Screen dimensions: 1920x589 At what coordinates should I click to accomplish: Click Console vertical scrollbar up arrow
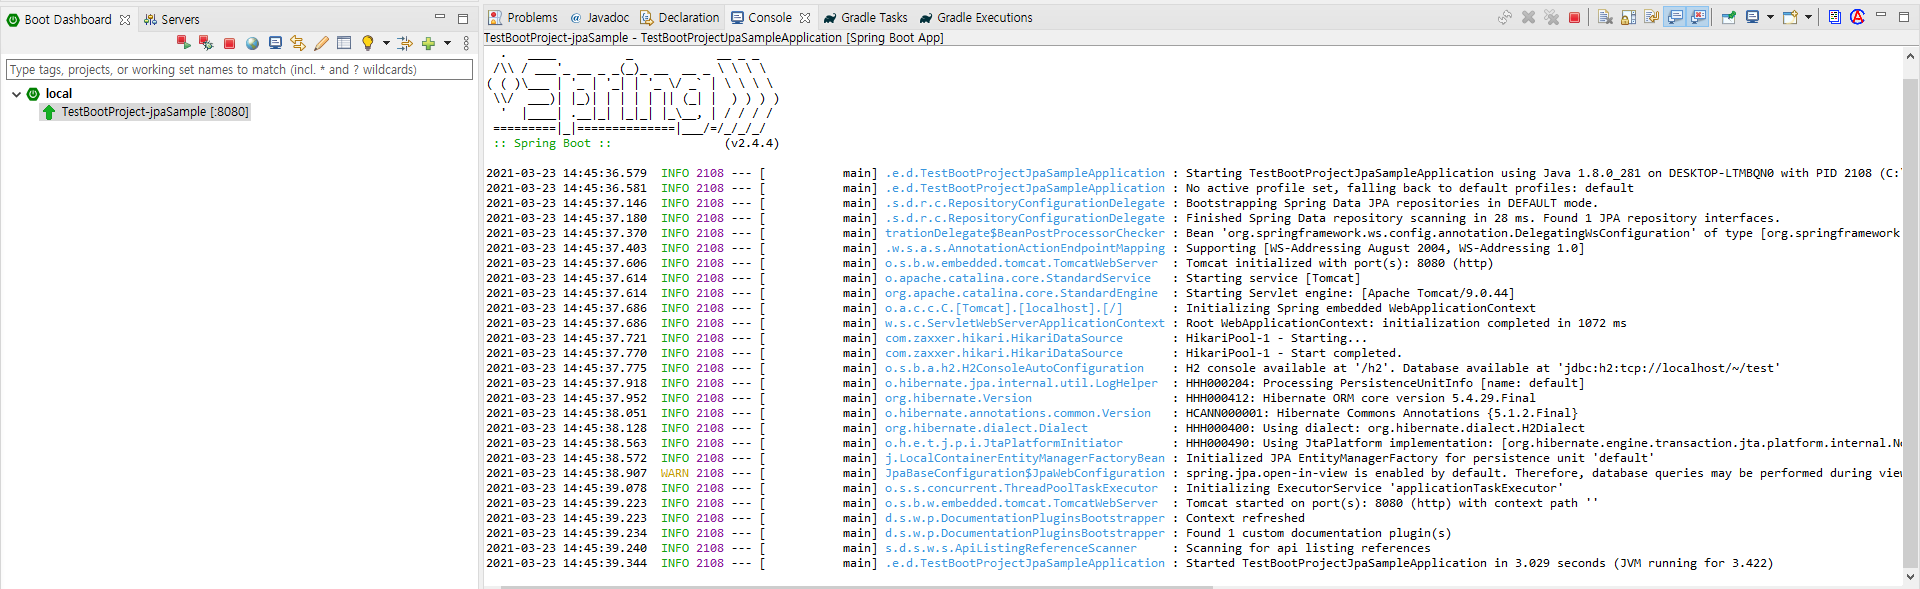click(x=1911, y=57)
